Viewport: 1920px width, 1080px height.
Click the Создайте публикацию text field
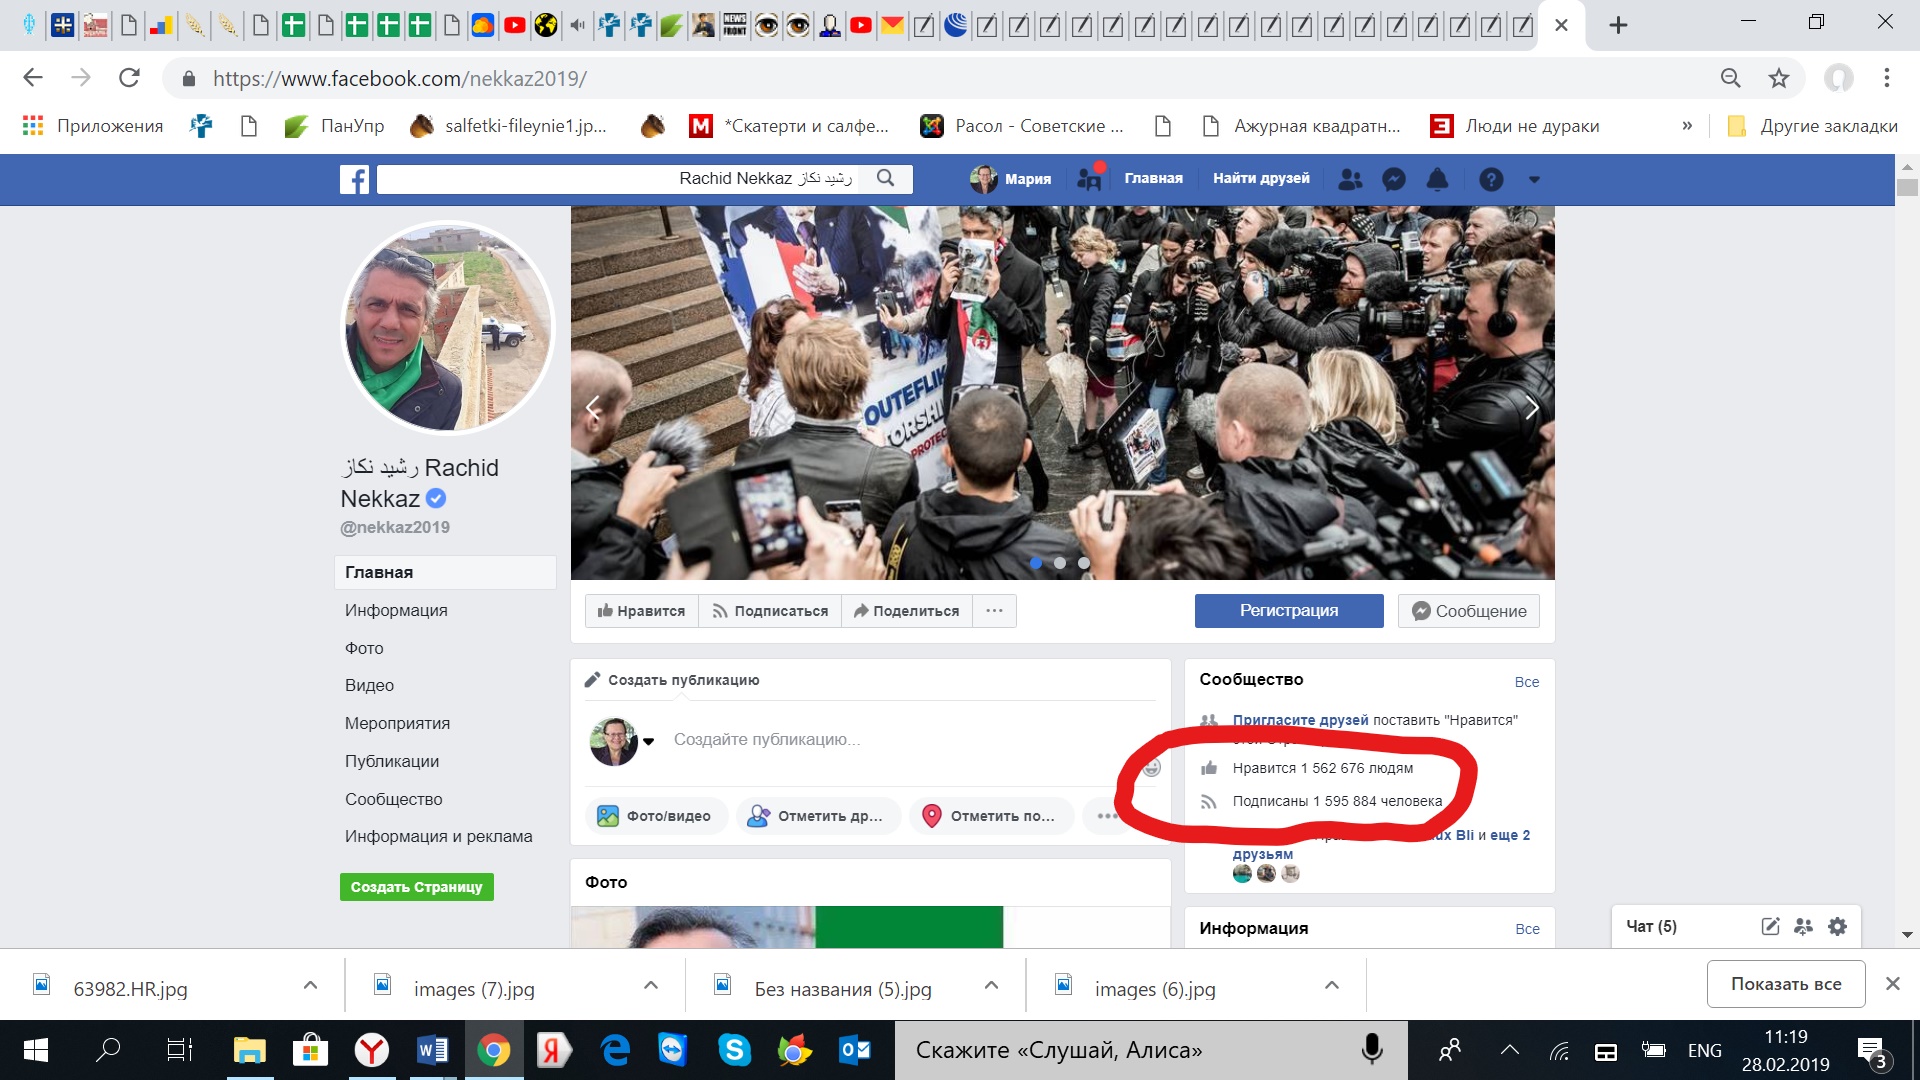click(x=767, y=739)
